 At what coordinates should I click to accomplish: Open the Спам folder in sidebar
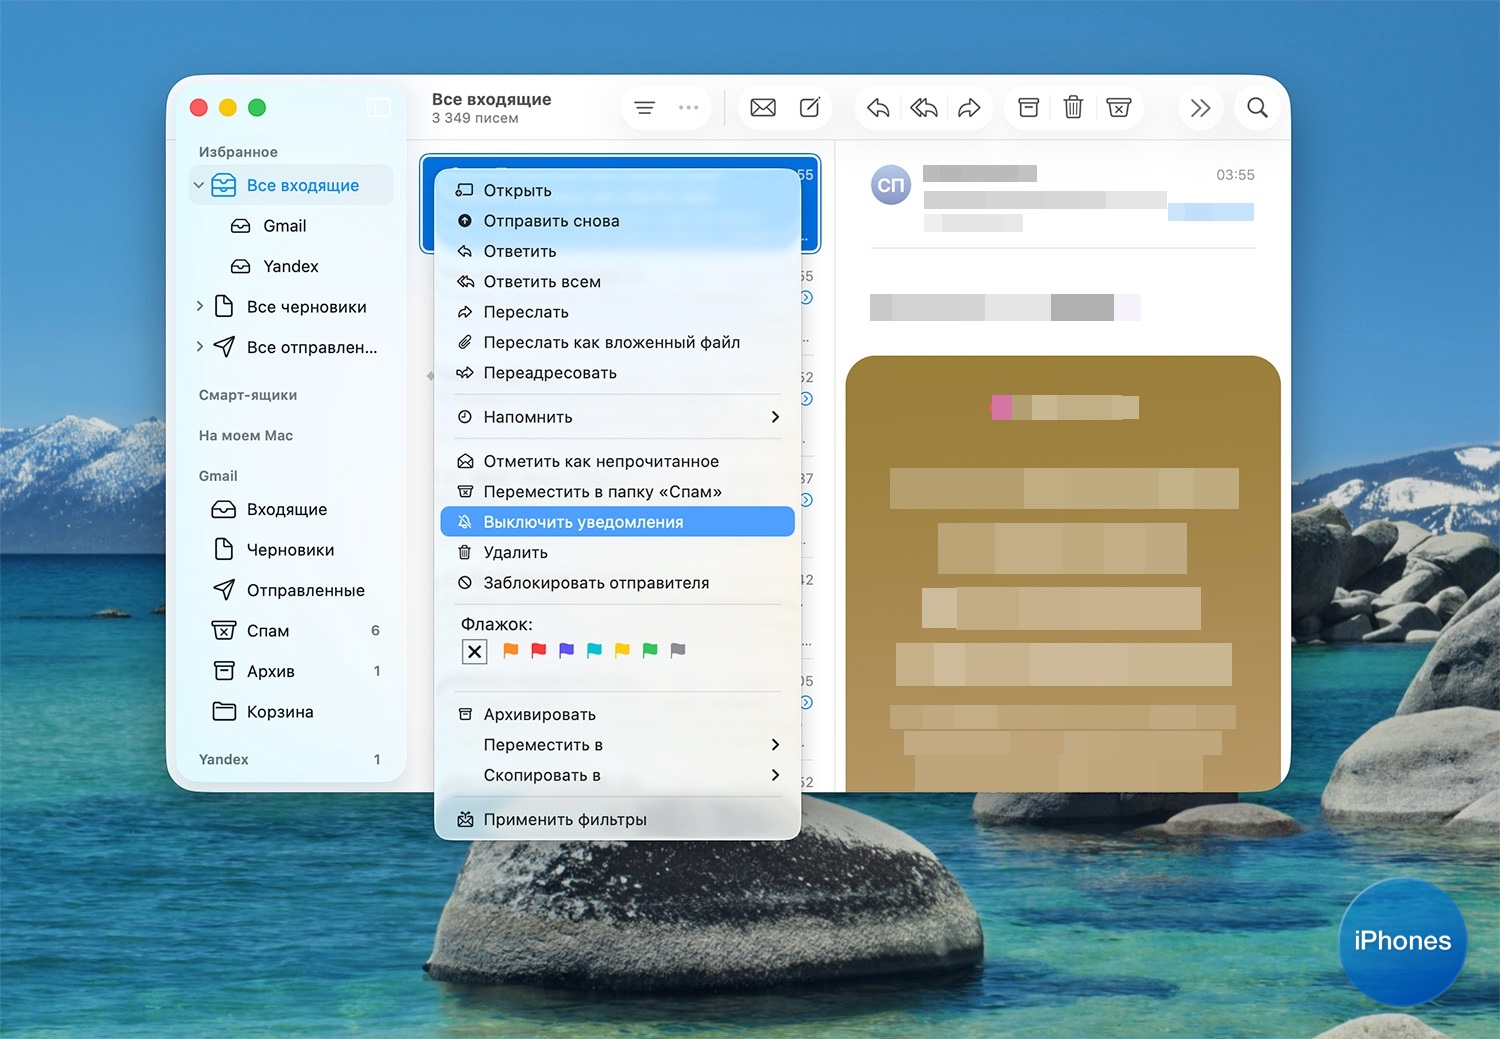click(x=268, y=631)
